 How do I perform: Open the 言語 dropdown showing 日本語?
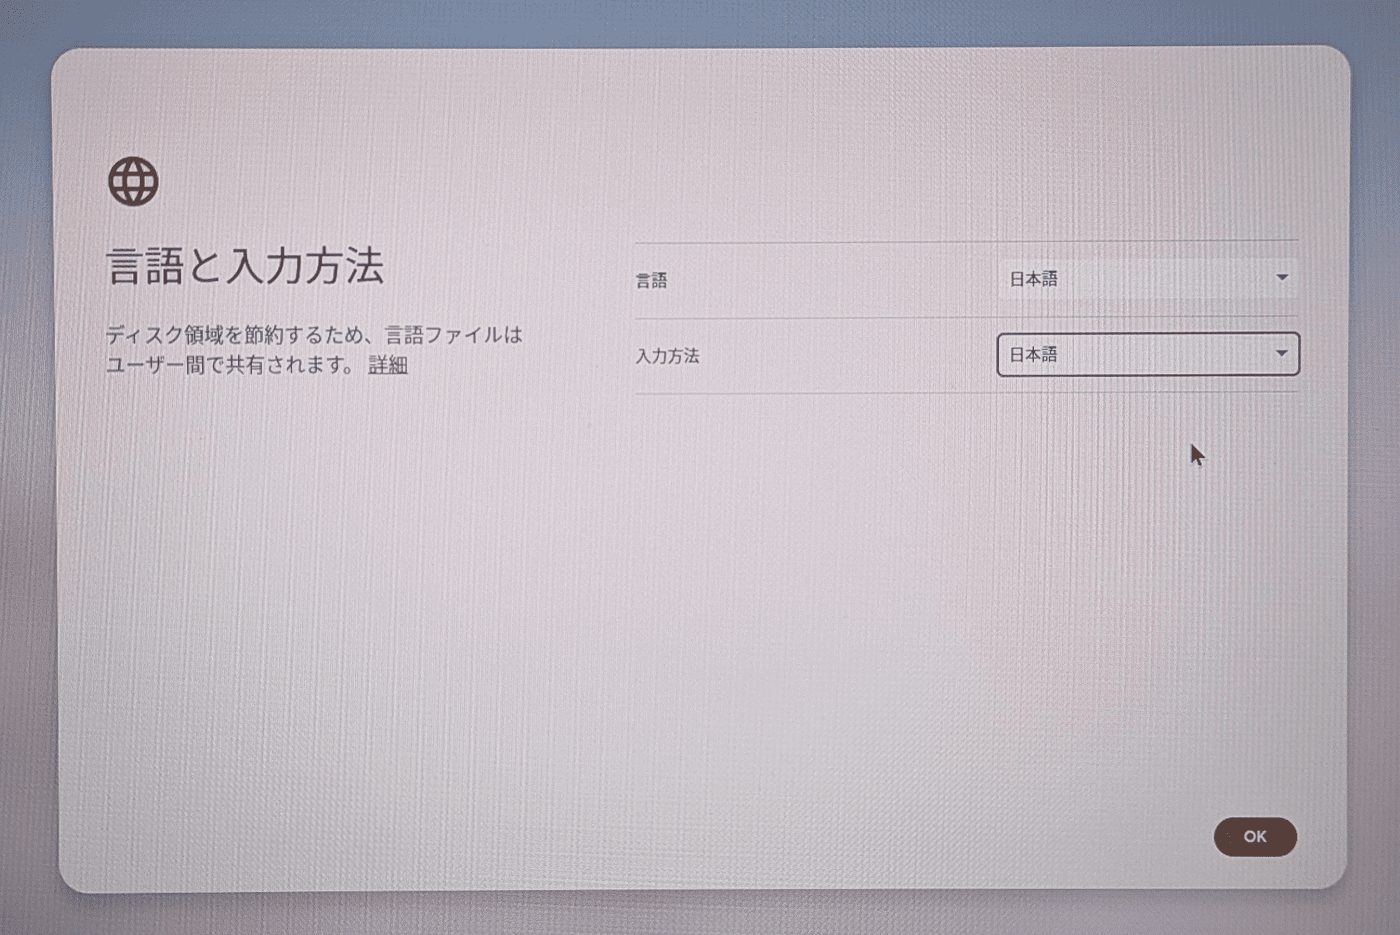1148,279
